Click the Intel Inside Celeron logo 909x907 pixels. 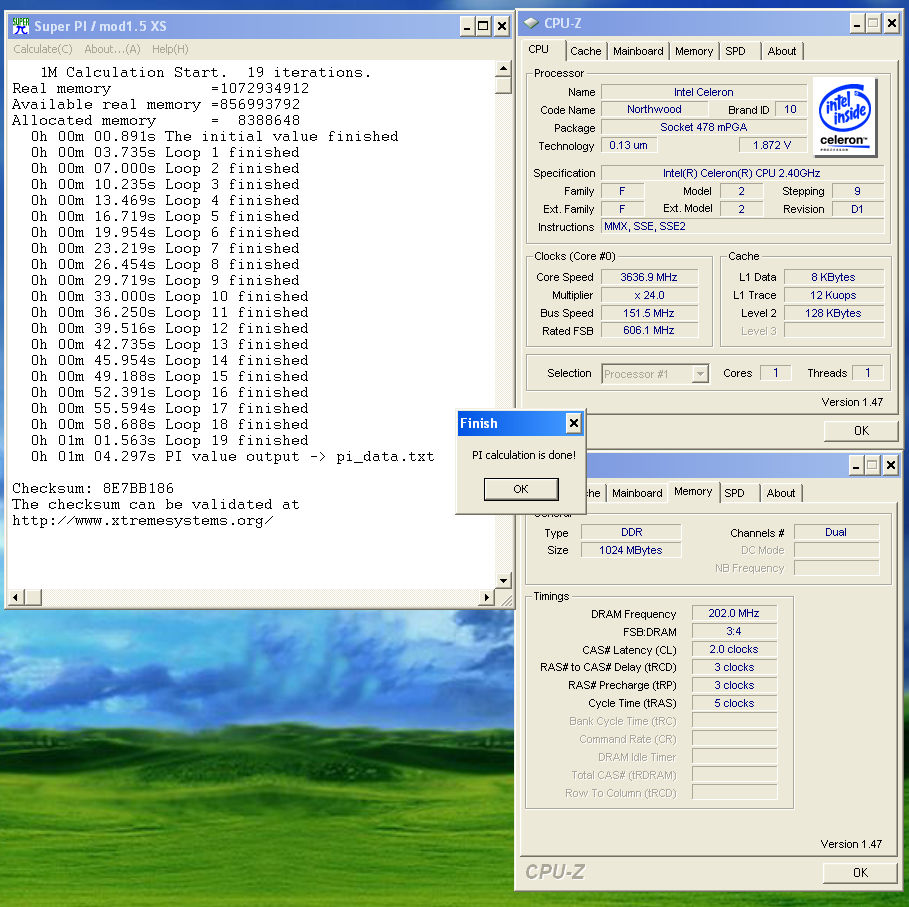[x=845, y=117]
